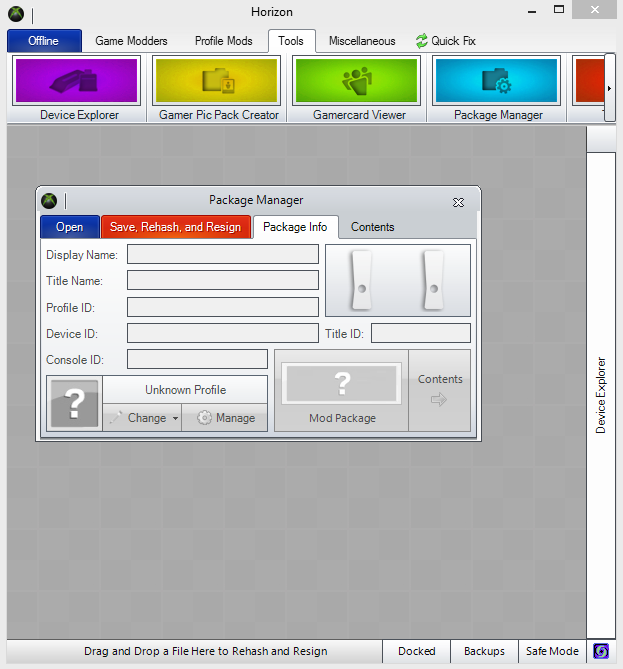
Task: Click the right console thumbnail image
Action: (x=434, y=280)
